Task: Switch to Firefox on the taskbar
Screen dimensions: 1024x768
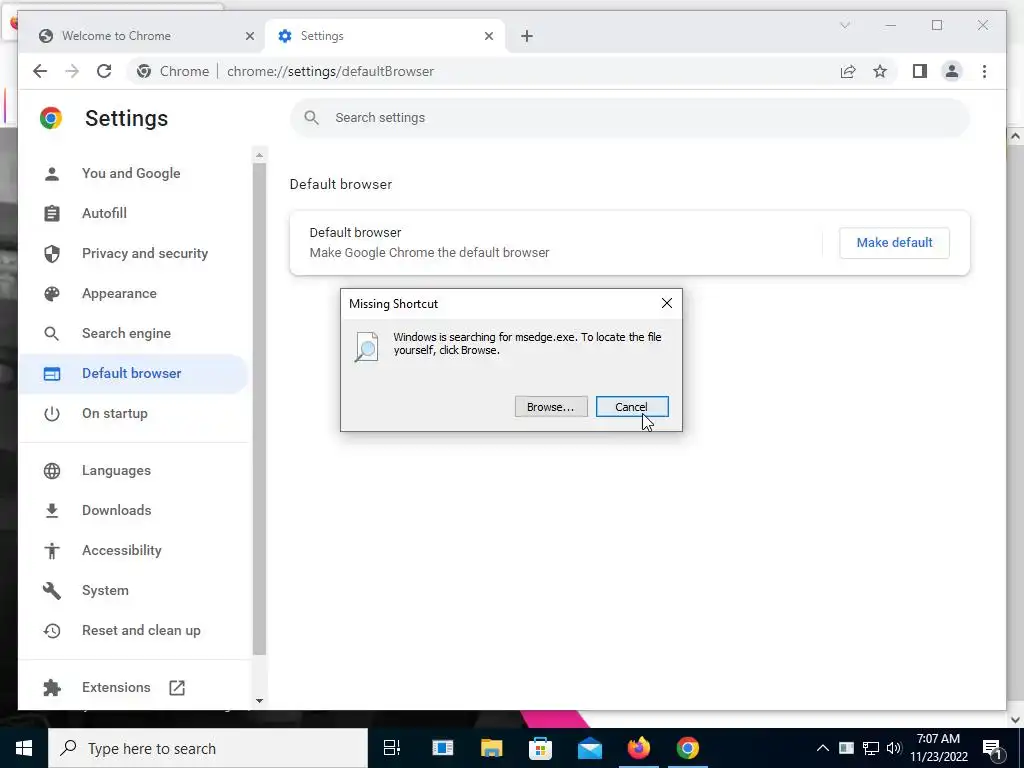Action: click(x=639, y=748)
